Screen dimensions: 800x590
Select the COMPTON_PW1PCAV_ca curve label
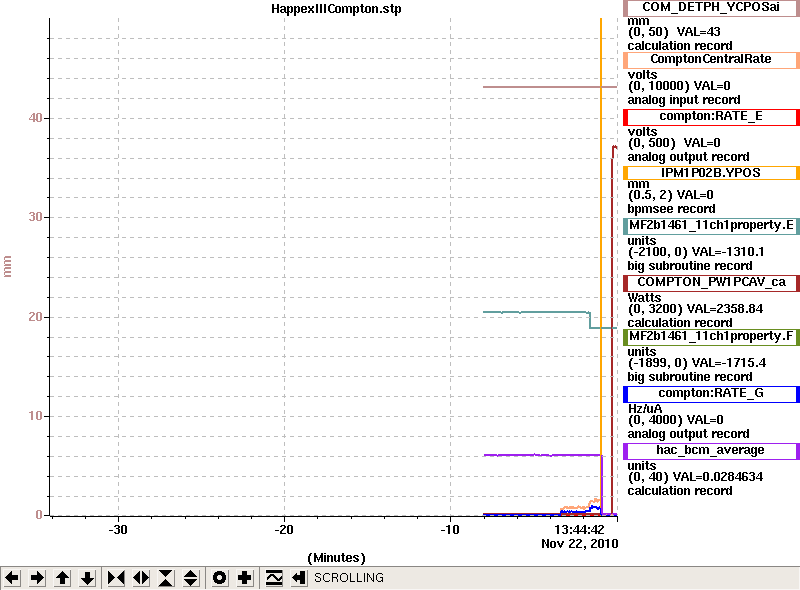pos(711,283)
